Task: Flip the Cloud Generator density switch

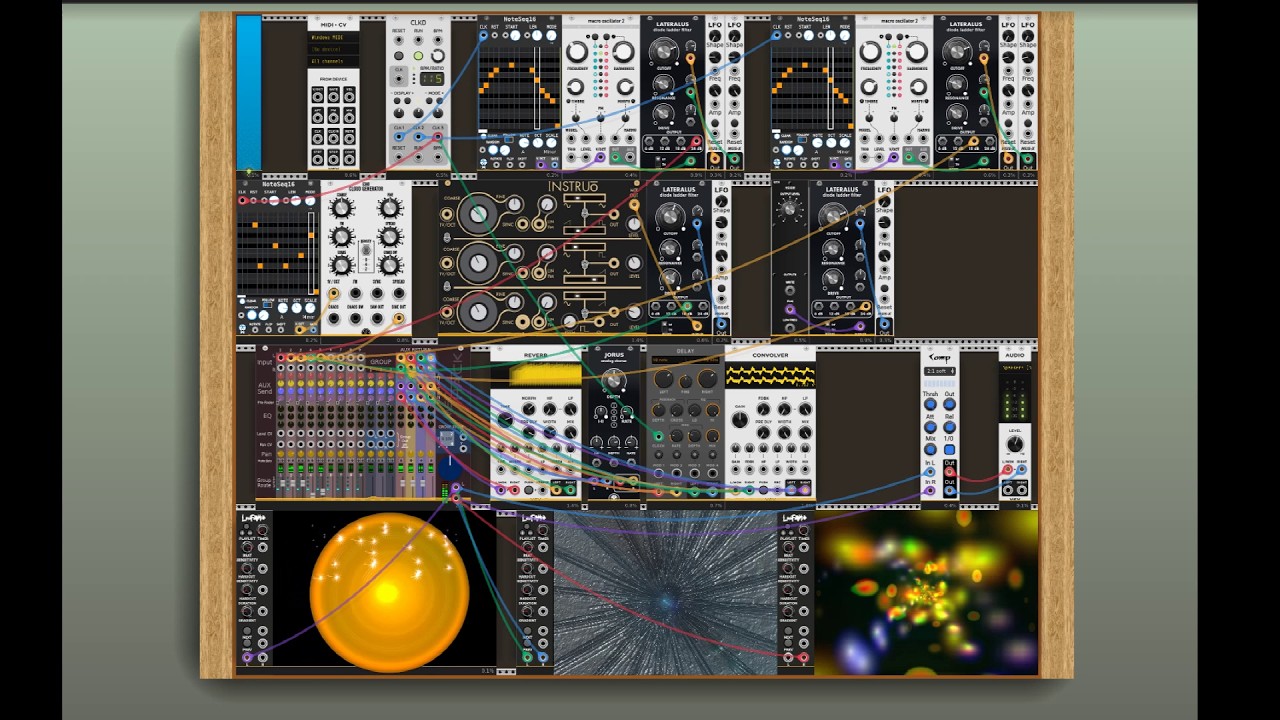Action: click(366, 249)
